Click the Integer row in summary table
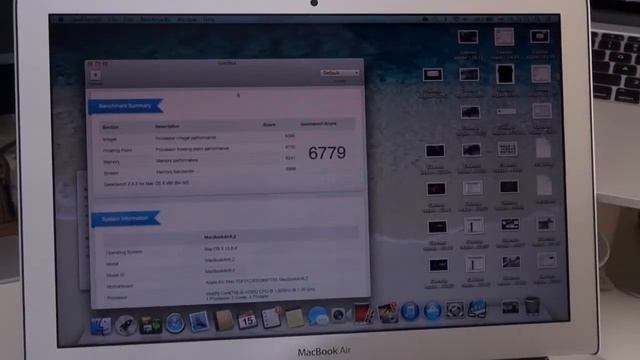 click(x=199, y=138)
